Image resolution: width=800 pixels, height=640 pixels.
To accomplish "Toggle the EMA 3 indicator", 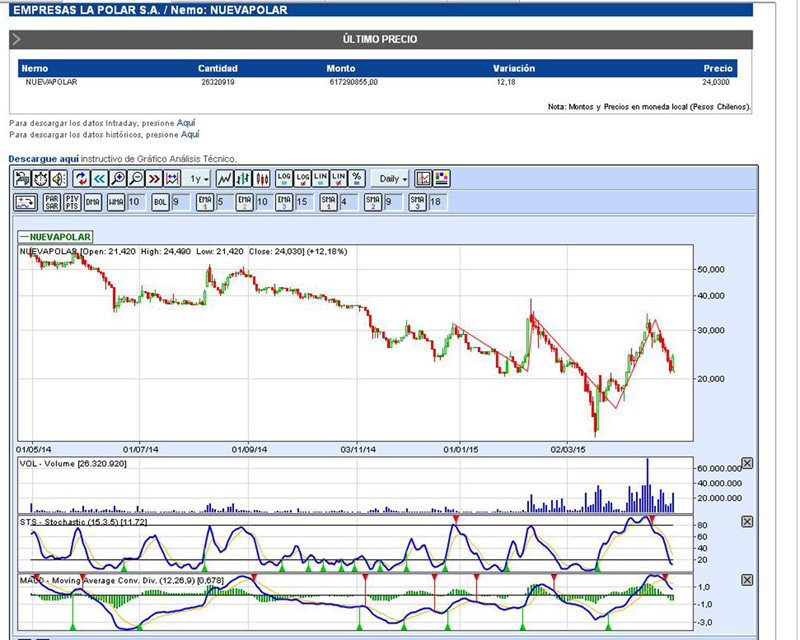I will 285,203.
